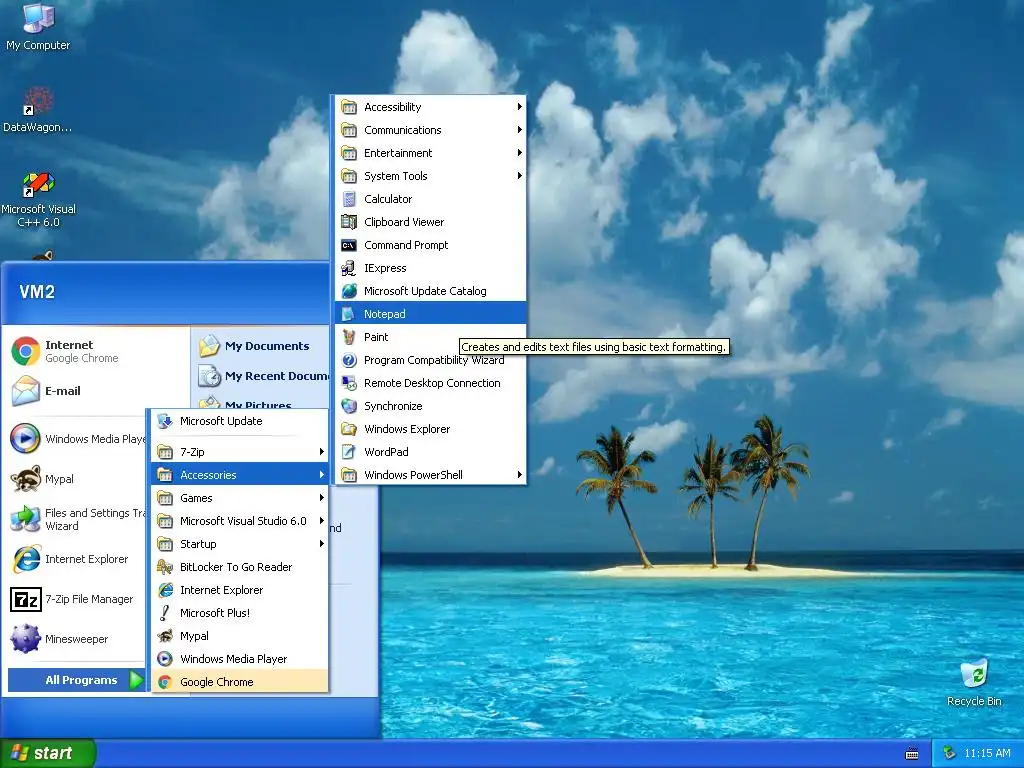Select the Accessories menu item
Image resolution: width=1024 pixels, height=768 pixels.
click(x=239, y=475)
